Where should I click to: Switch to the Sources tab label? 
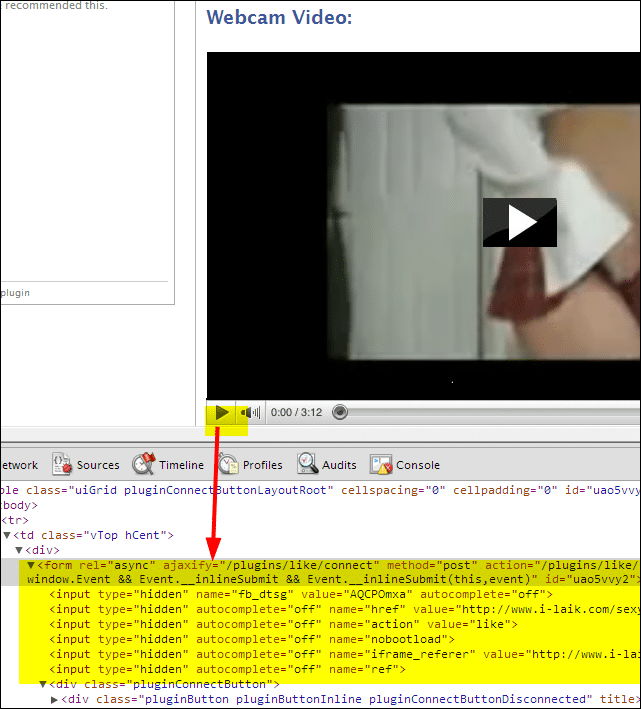98,465
